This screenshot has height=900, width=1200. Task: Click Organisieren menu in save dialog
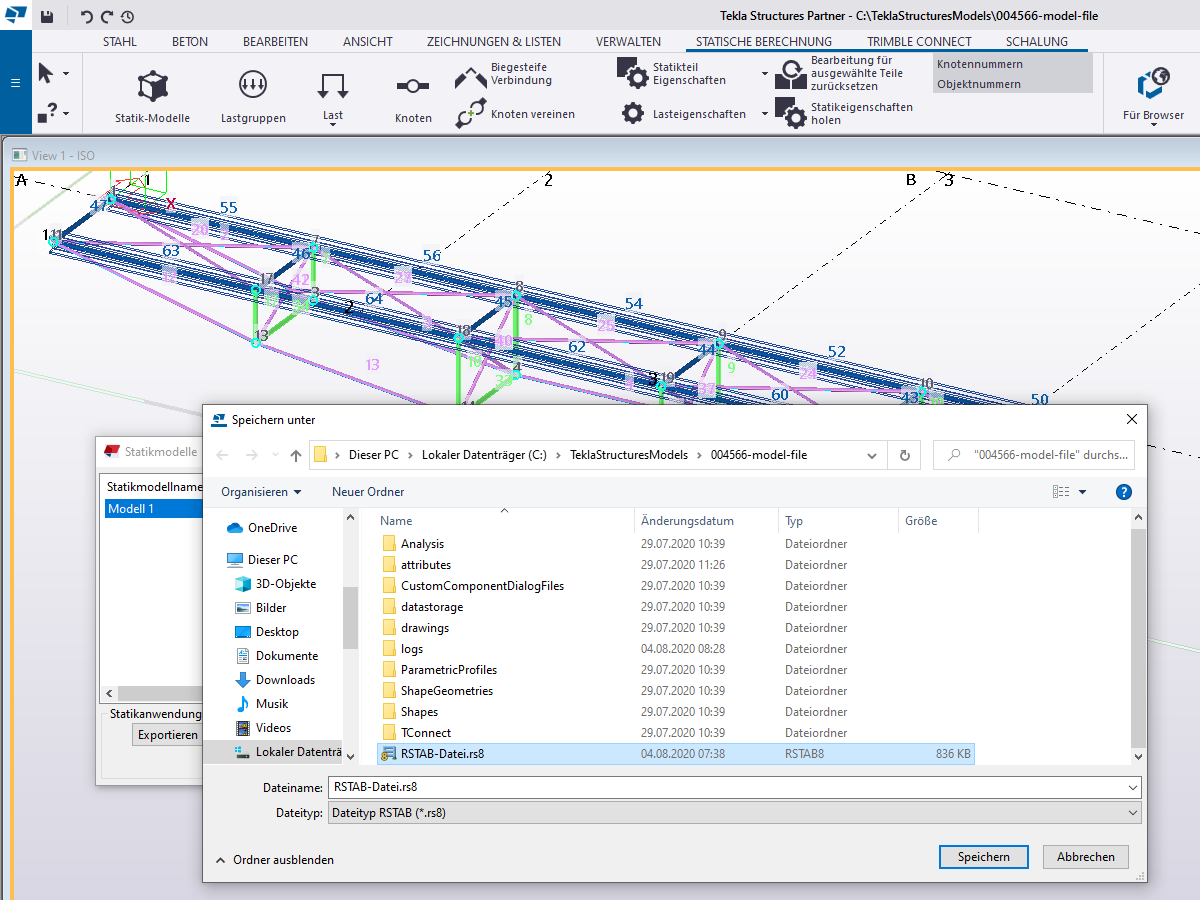261,492
